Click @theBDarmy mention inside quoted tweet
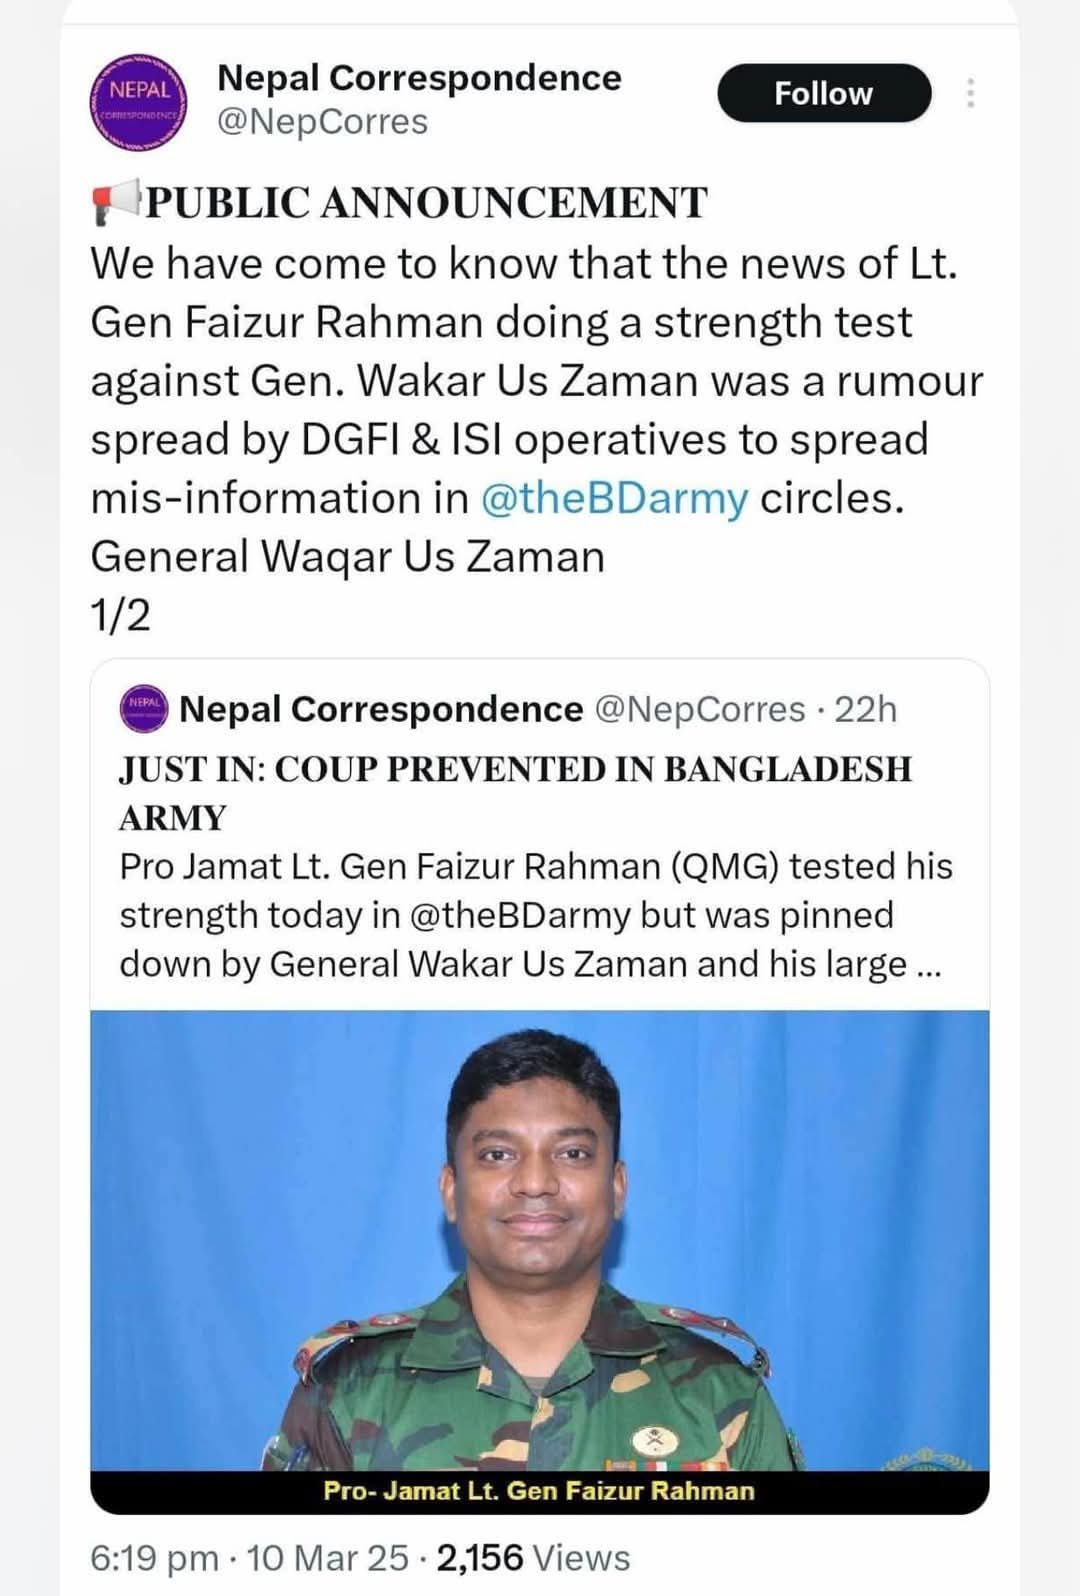This screenshot has height=1596, width=1080. [x=520, y=915]
